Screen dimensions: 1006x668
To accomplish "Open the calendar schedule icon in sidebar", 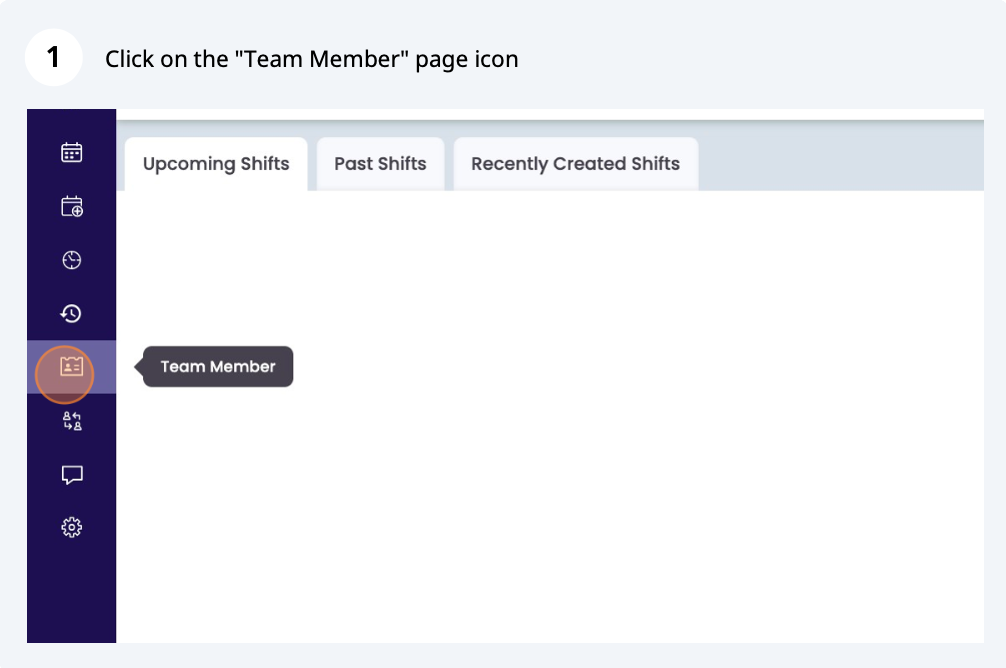I will click(x=71, y=153).
